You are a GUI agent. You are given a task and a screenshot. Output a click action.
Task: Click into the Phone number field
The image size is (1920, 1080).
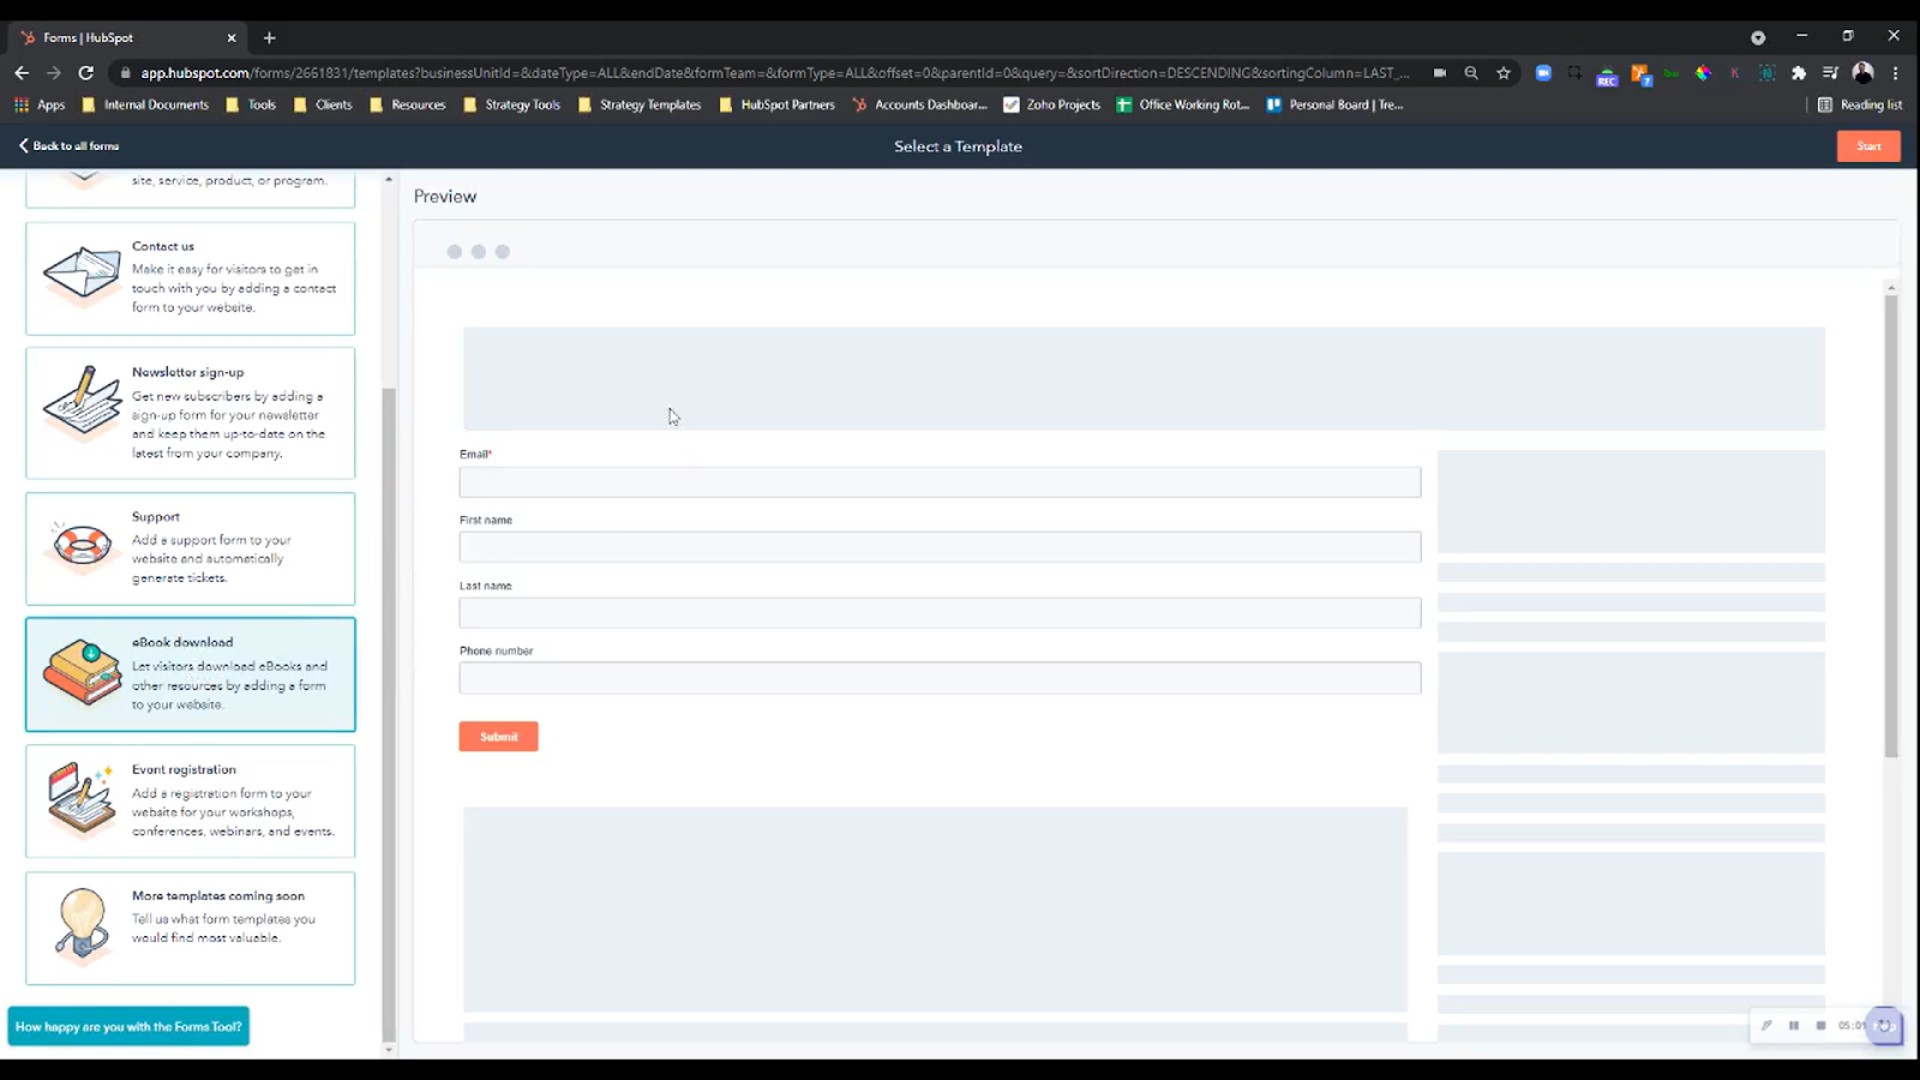(x=940, y=678)
